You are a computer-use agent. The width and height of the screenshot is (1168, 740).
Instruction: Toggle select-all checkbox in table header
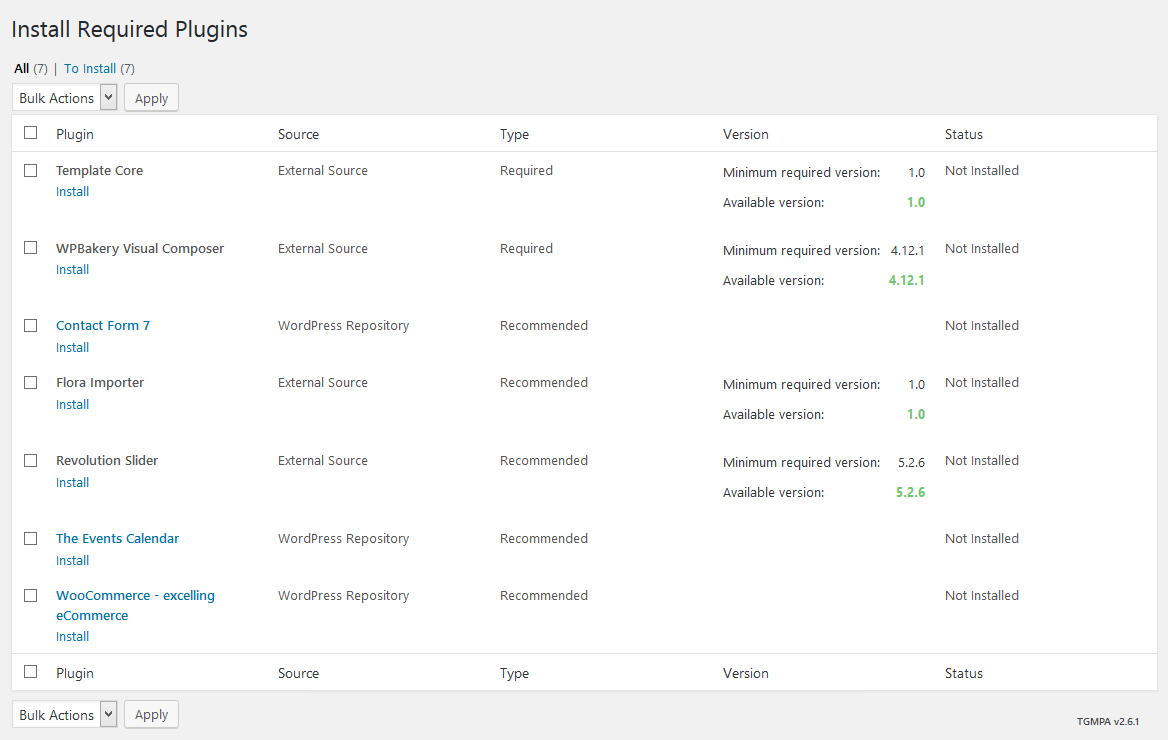click(31, 133)
